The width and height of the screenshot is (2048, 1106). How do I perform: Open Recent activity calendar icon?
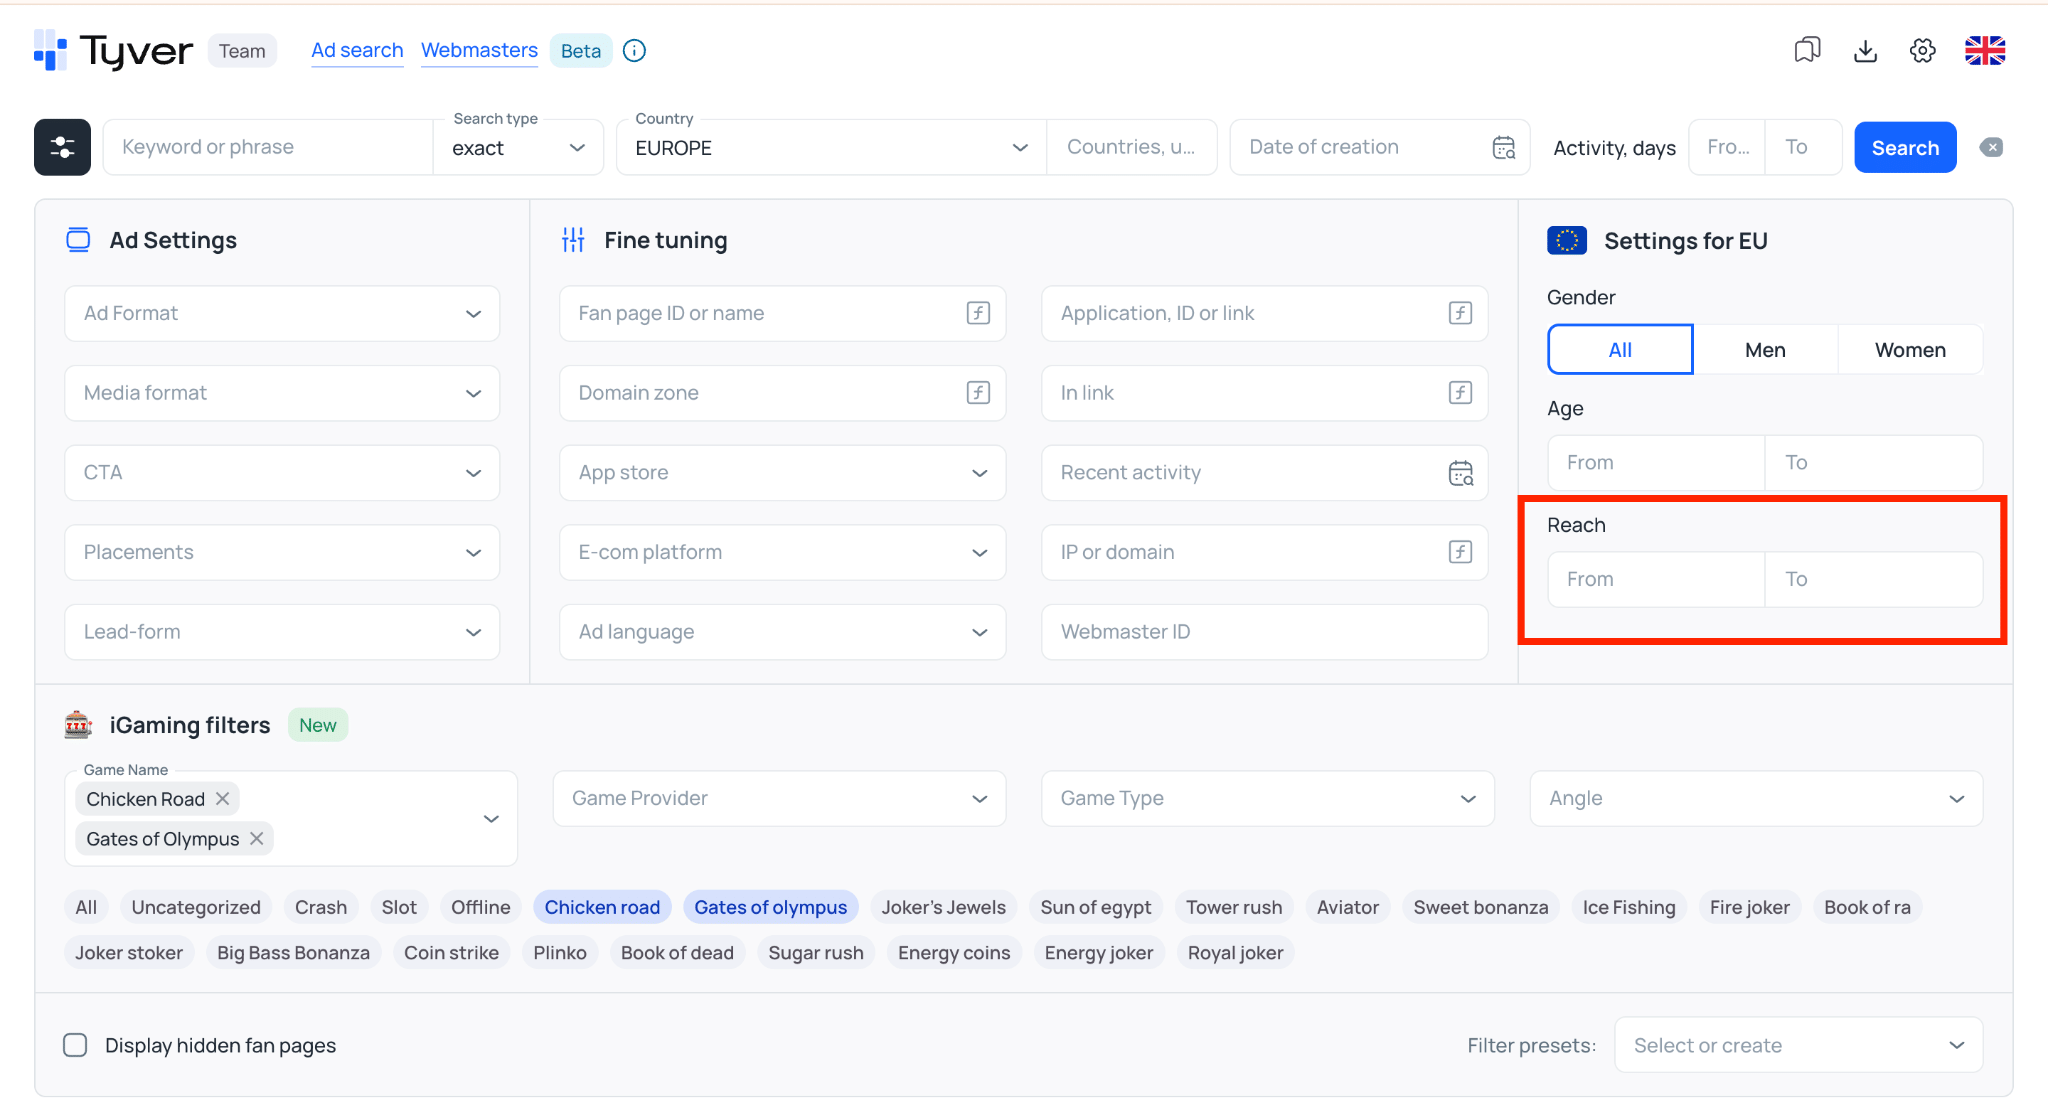pos(1460,472)
